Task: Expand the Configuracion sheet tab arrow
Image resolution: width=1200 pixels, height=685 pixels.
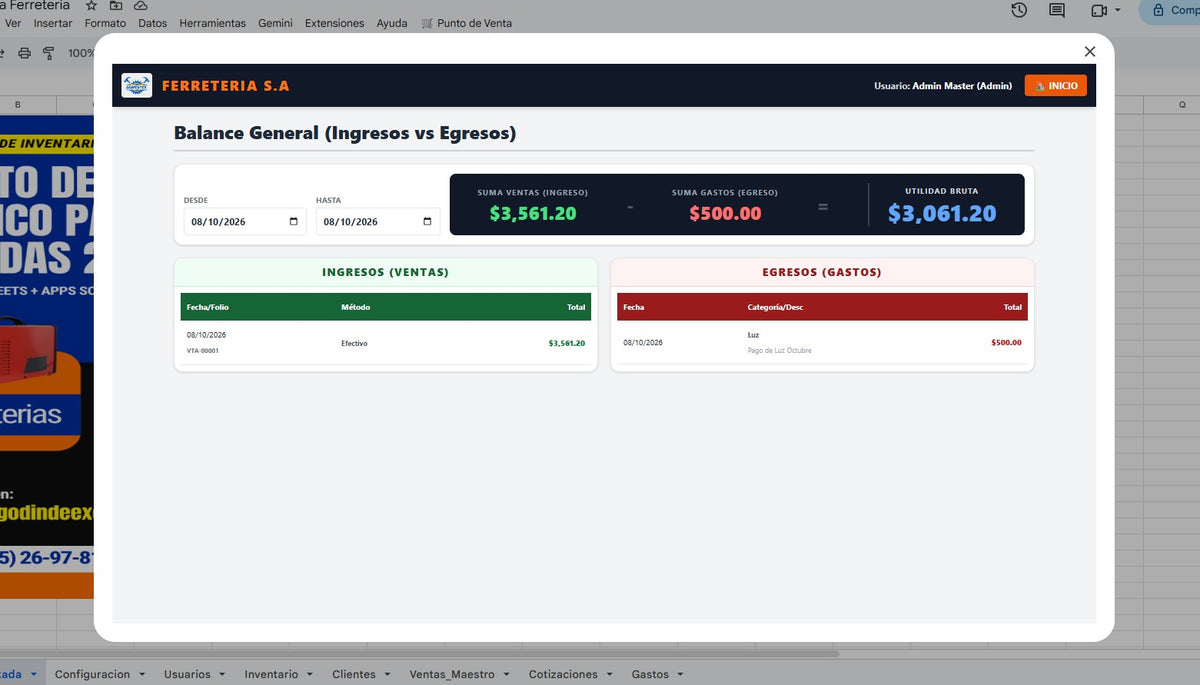Action: tap(142, 675)
